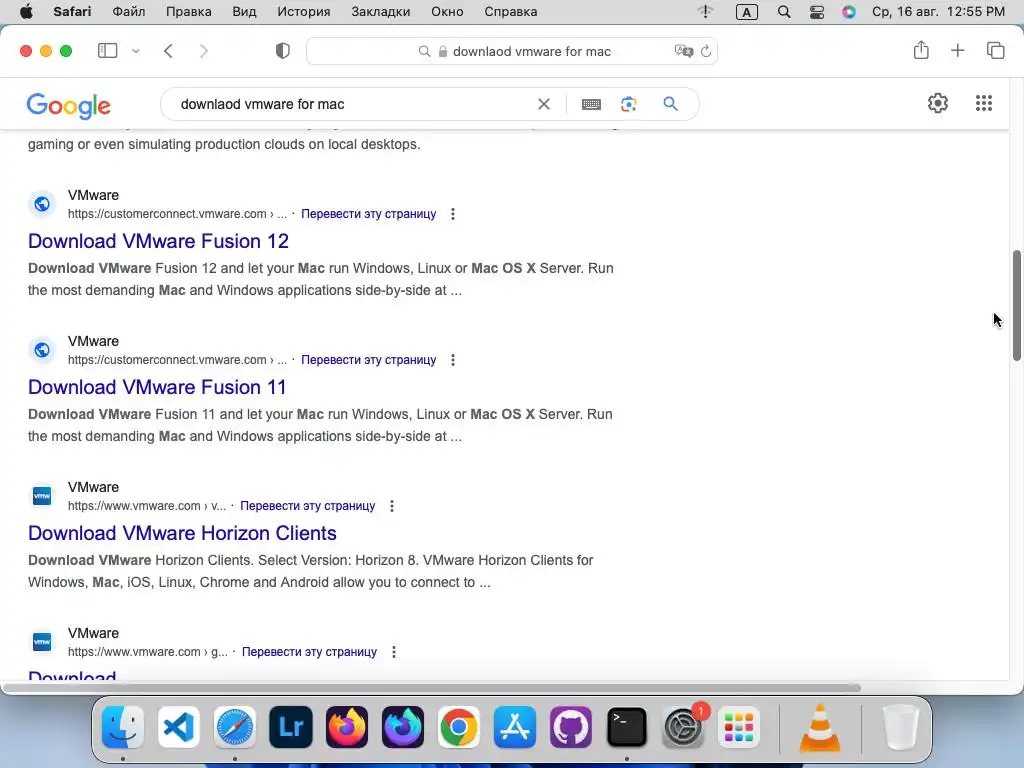The height and width of the screenshot is (768, 1024).
Task: Open the Вид menu
Action: tap(244, 12)
